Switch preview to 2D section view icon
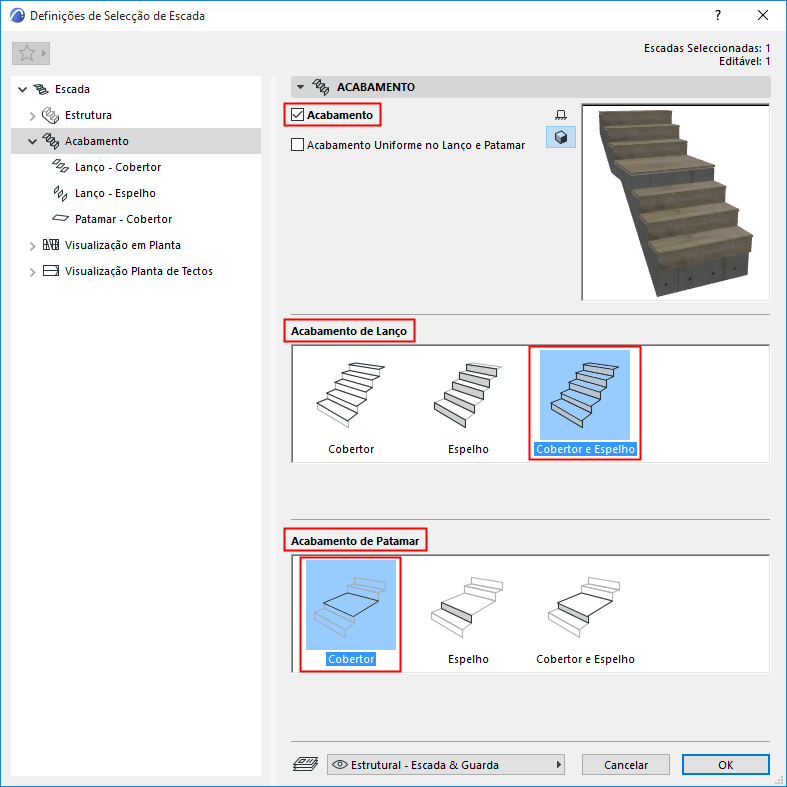 coord(561,115)
